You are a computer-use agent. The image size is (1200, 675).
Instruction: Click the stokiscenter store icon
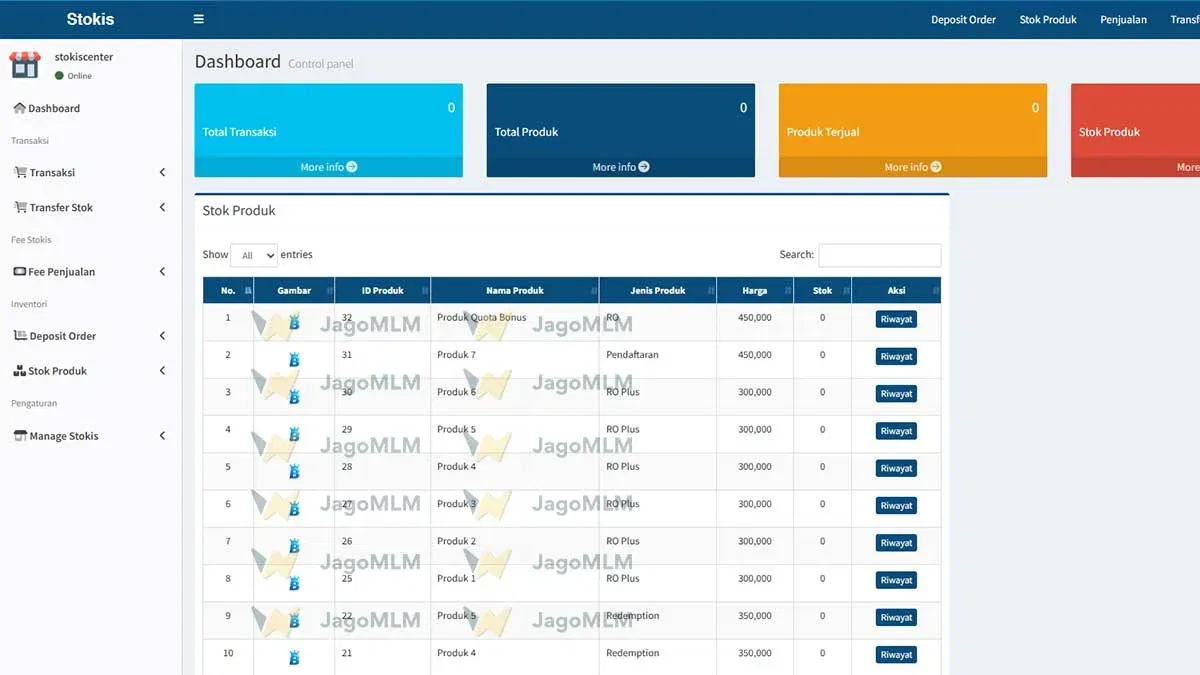(x=24, y=63)
